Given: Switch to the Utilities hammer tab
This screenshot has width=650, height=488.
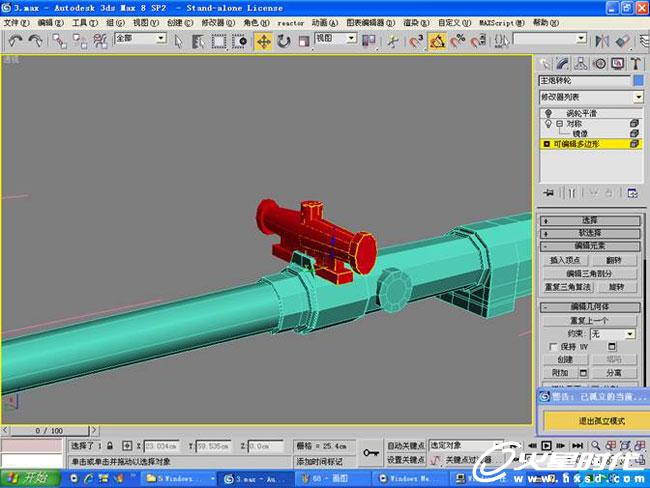Looking at the screenshot, I should tap(635, 63).
